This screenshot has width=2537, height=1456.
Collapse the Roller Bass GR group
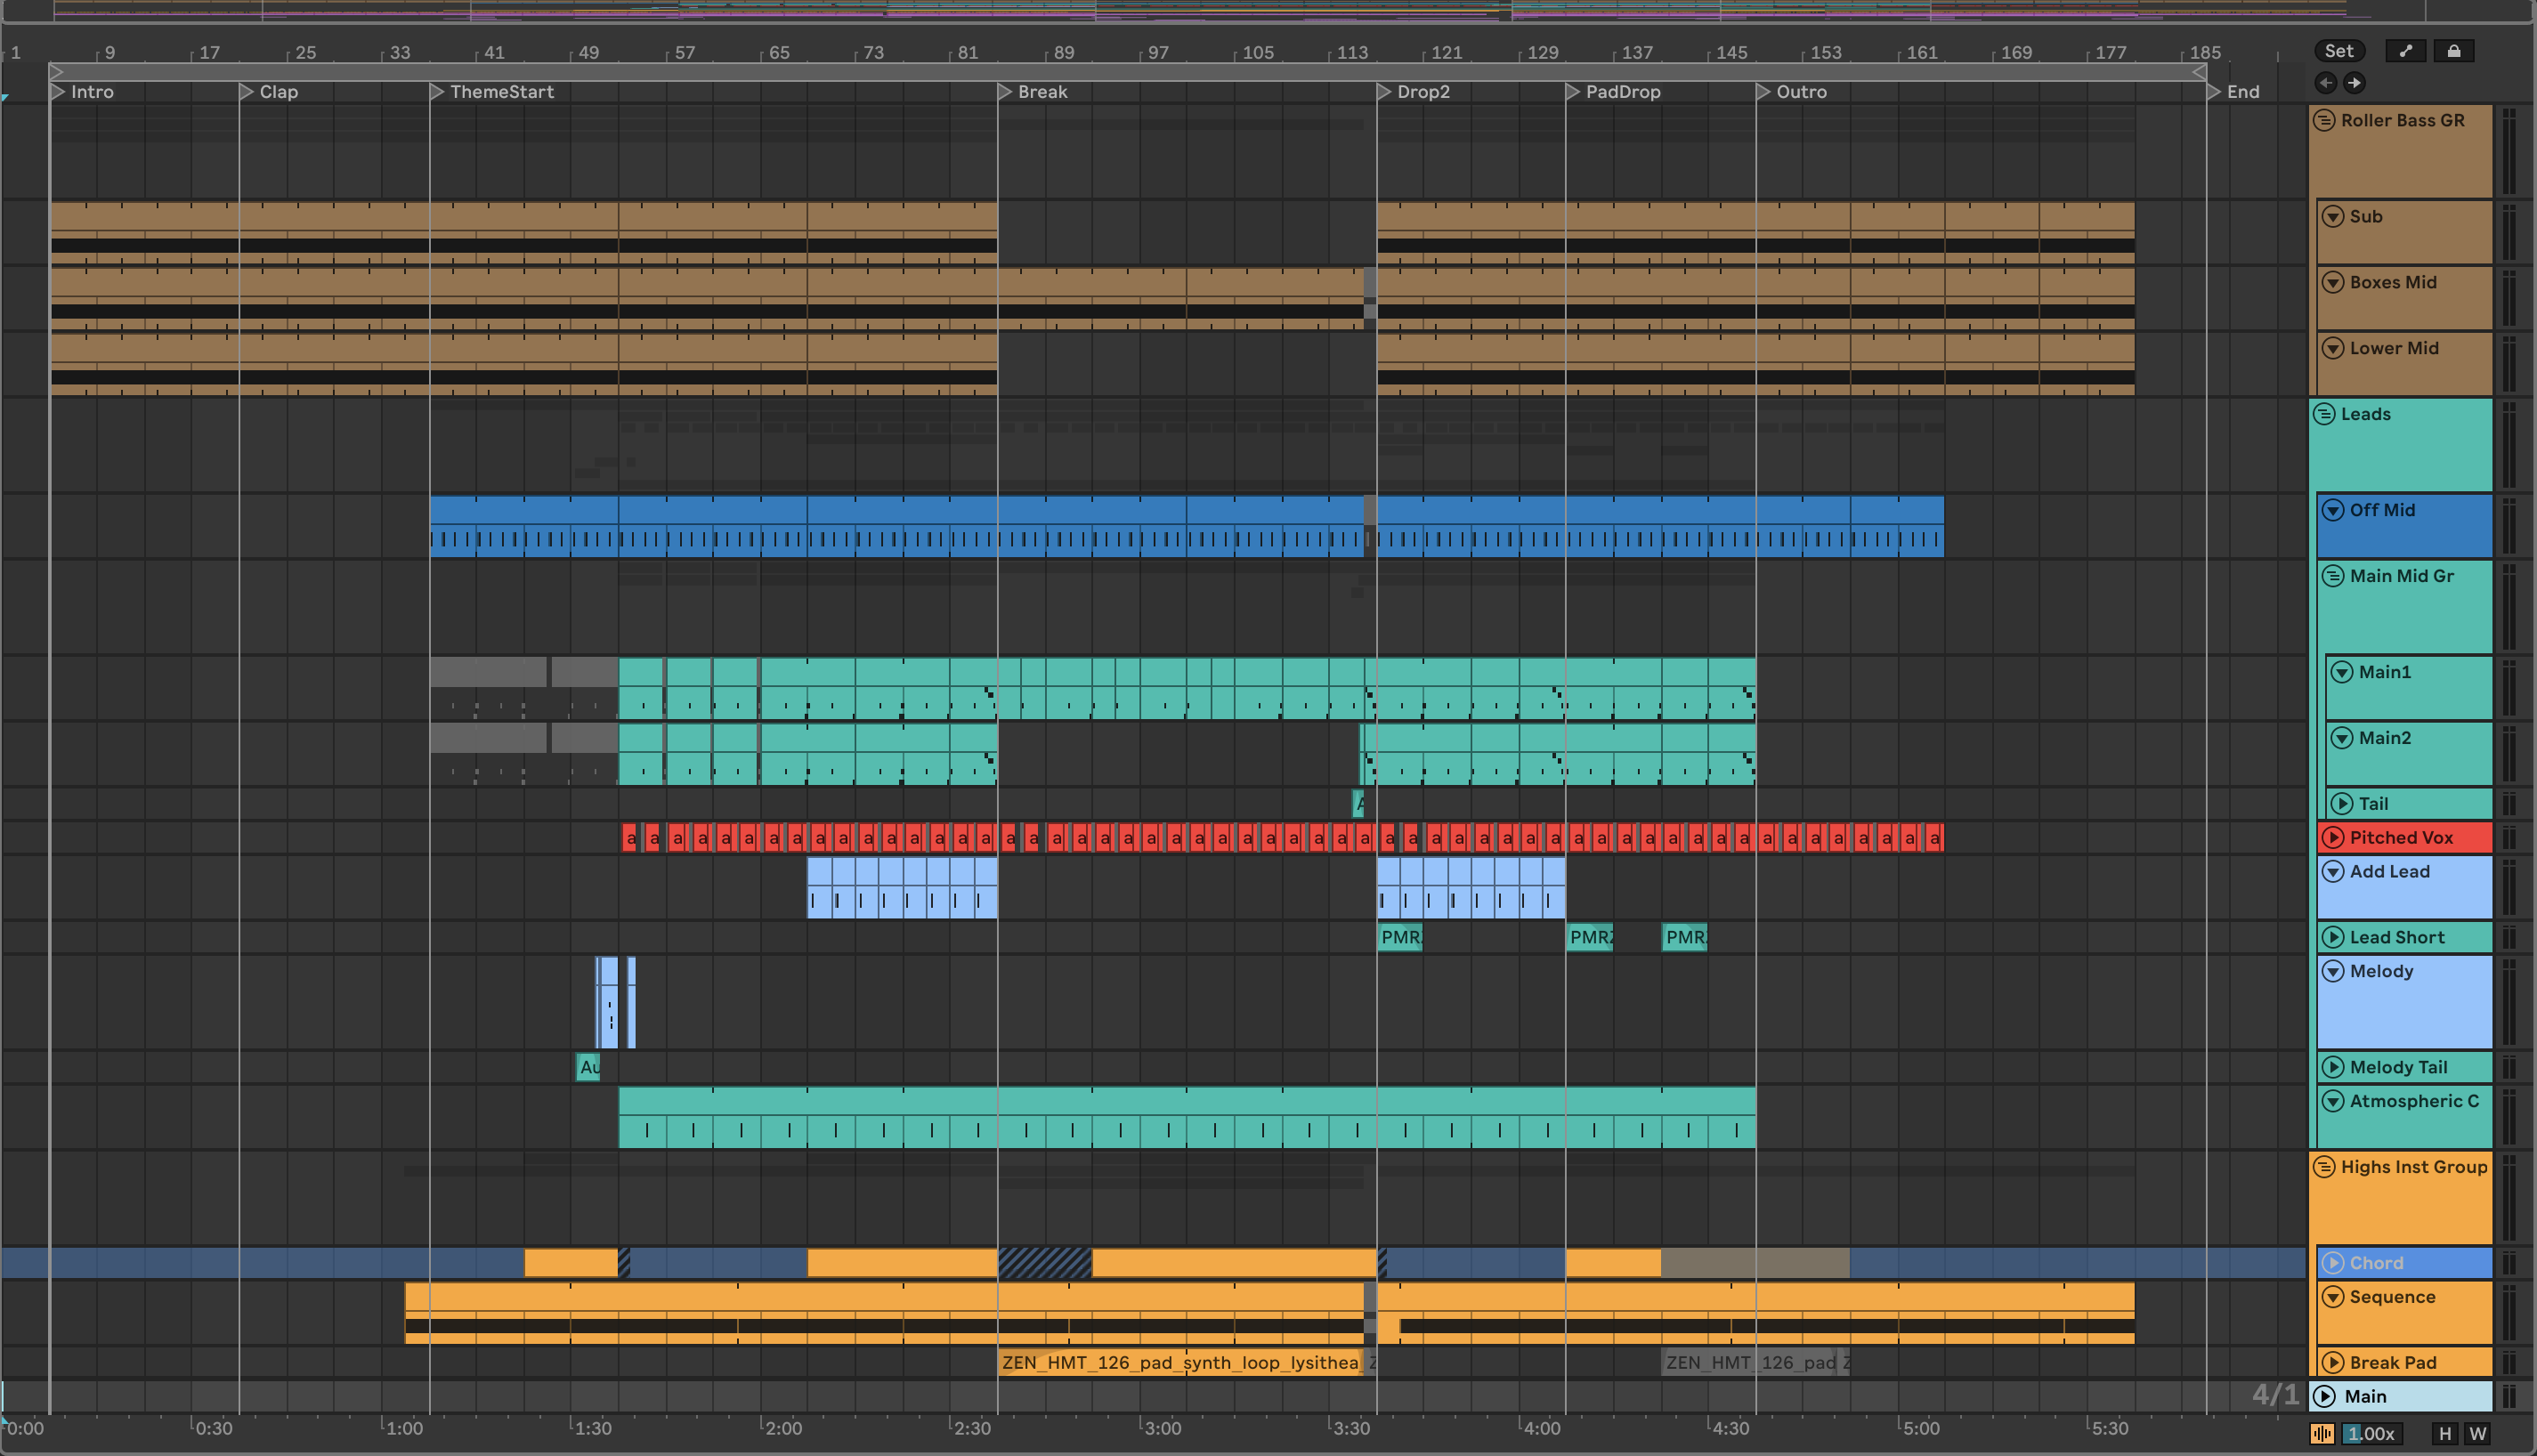click(2325, 120)
